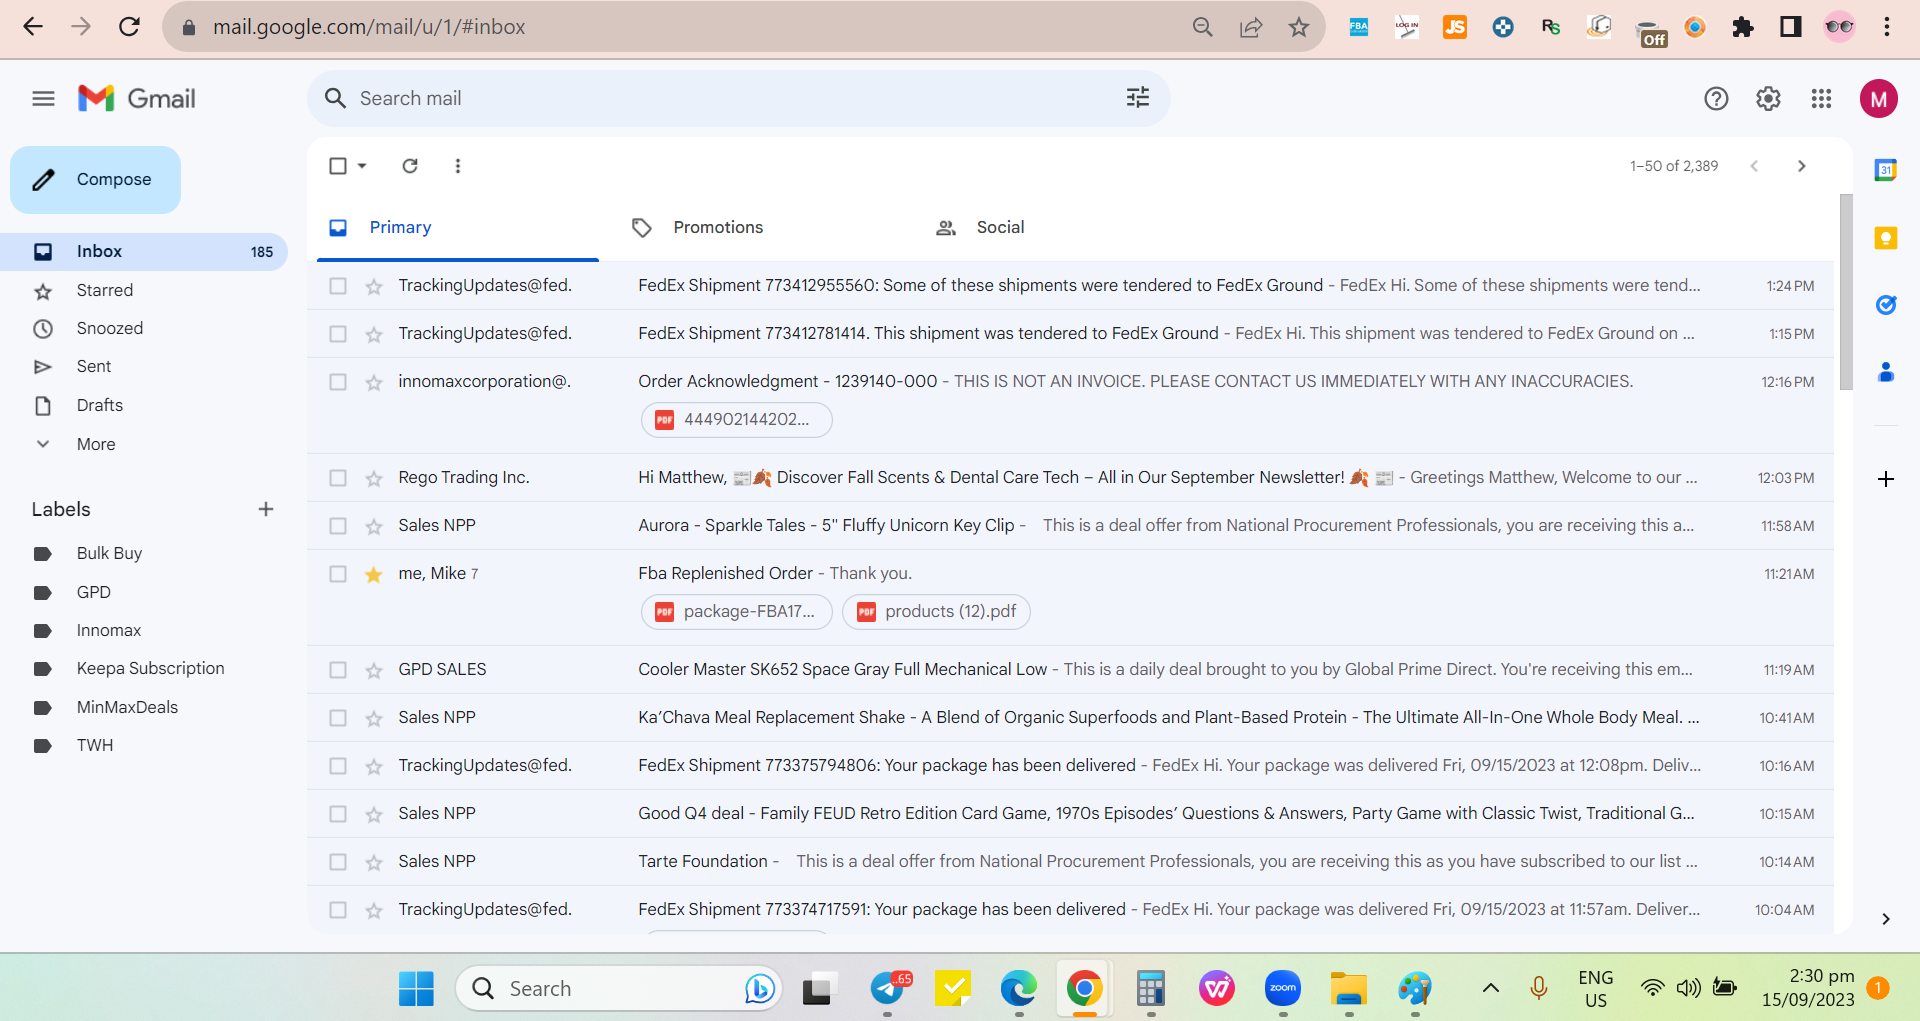Open the Google apps grid
Screen dimensions: 1920x1021
click(x=1821, y=98)
